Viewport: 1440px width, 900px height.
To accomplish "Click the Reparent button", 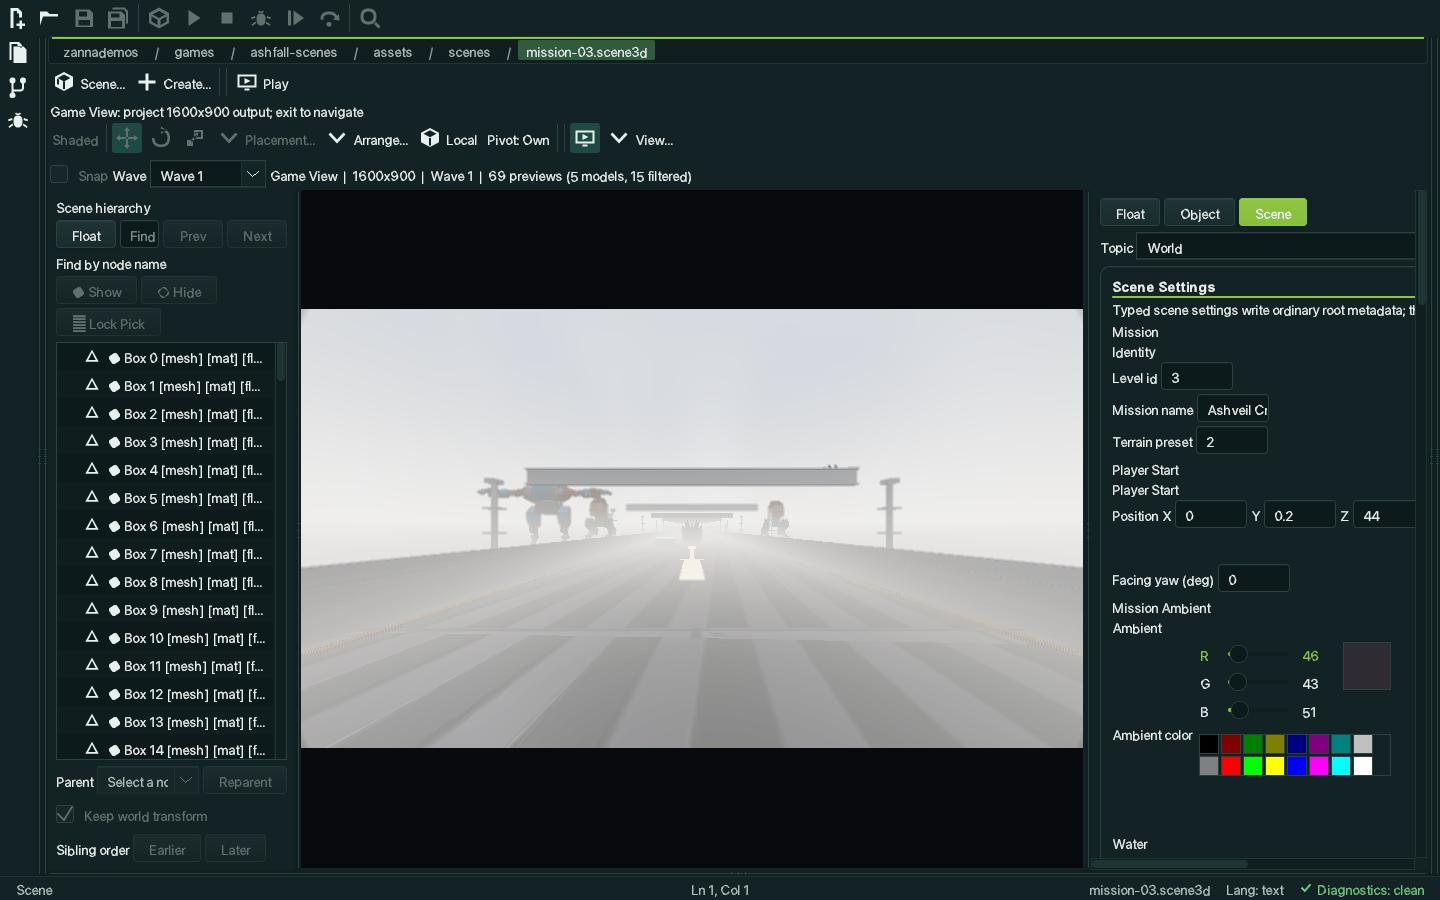I will click(x=245, y=781).
